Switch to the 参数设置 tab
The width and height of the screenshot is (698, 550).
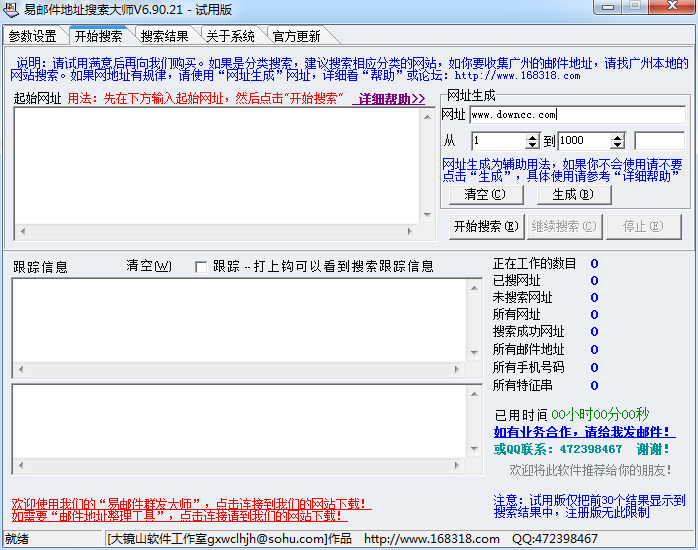tap(33, 36)
